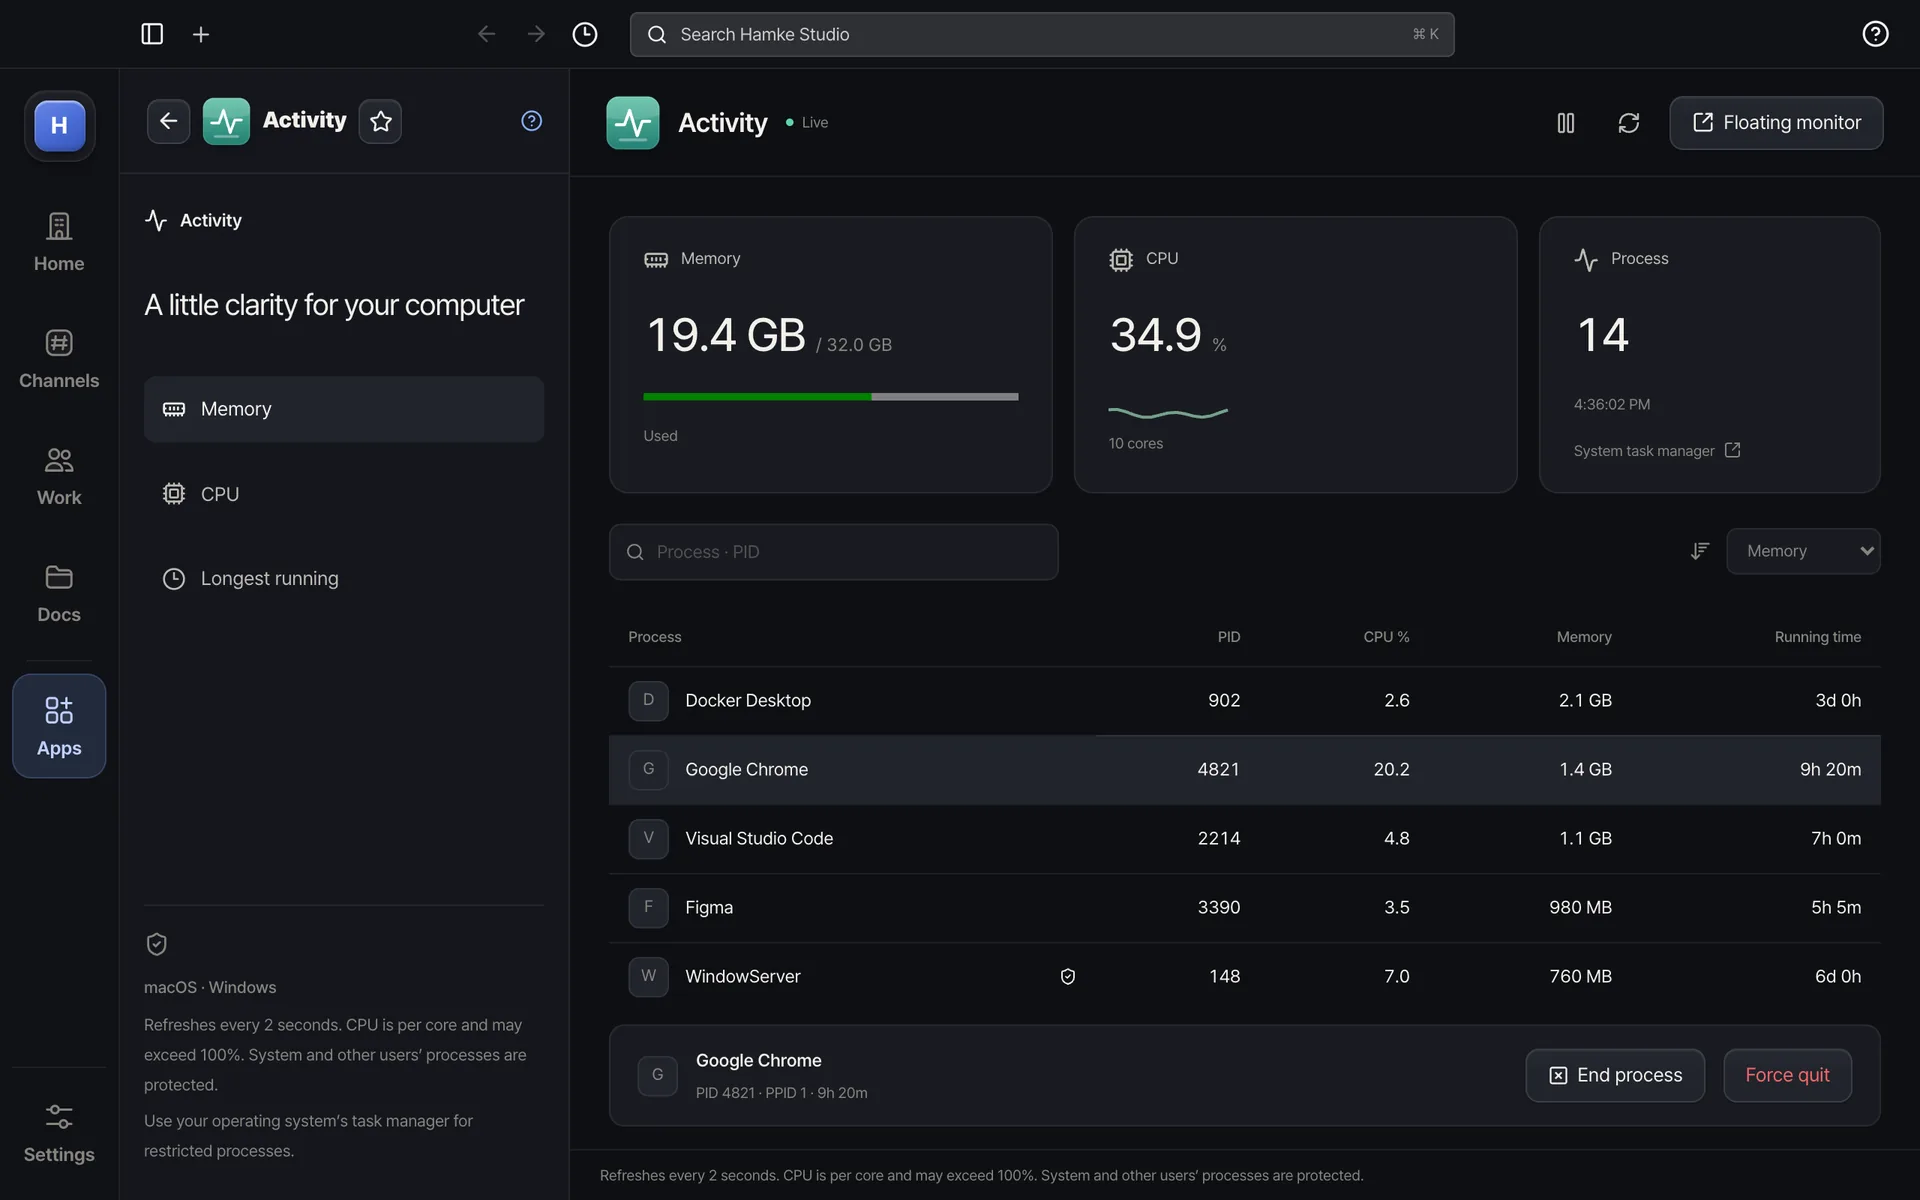Screen dimensions: 1920x1200
Task: Sort by the CPU % column header
Action: point(1386,637)
